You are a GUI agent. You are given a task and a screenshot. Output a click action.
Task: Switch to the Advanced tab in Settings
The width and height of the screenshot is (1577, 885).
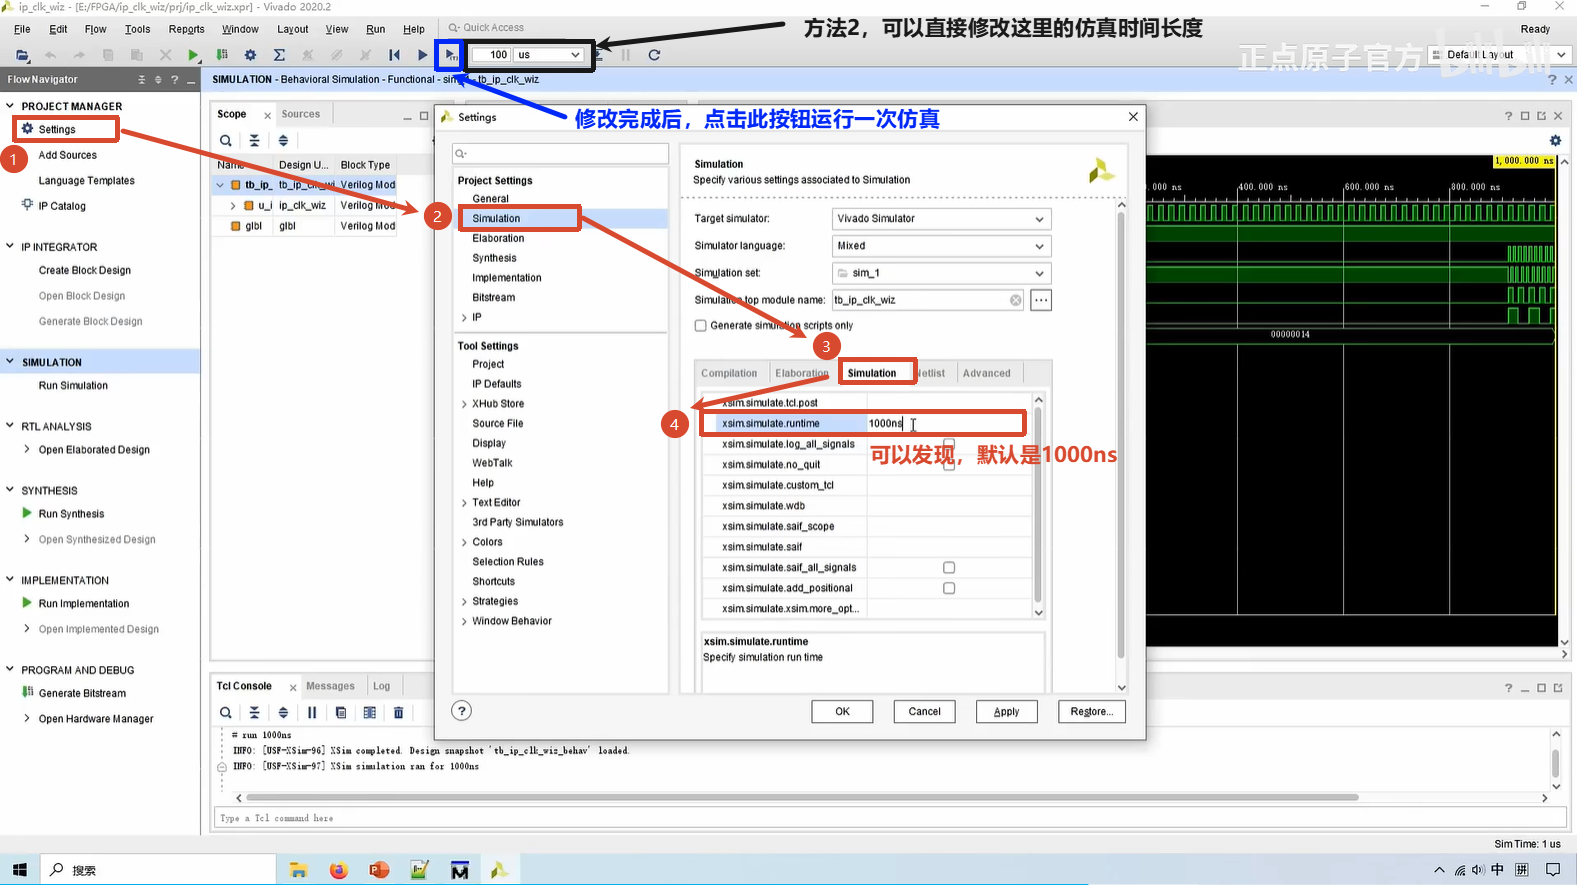987,373
